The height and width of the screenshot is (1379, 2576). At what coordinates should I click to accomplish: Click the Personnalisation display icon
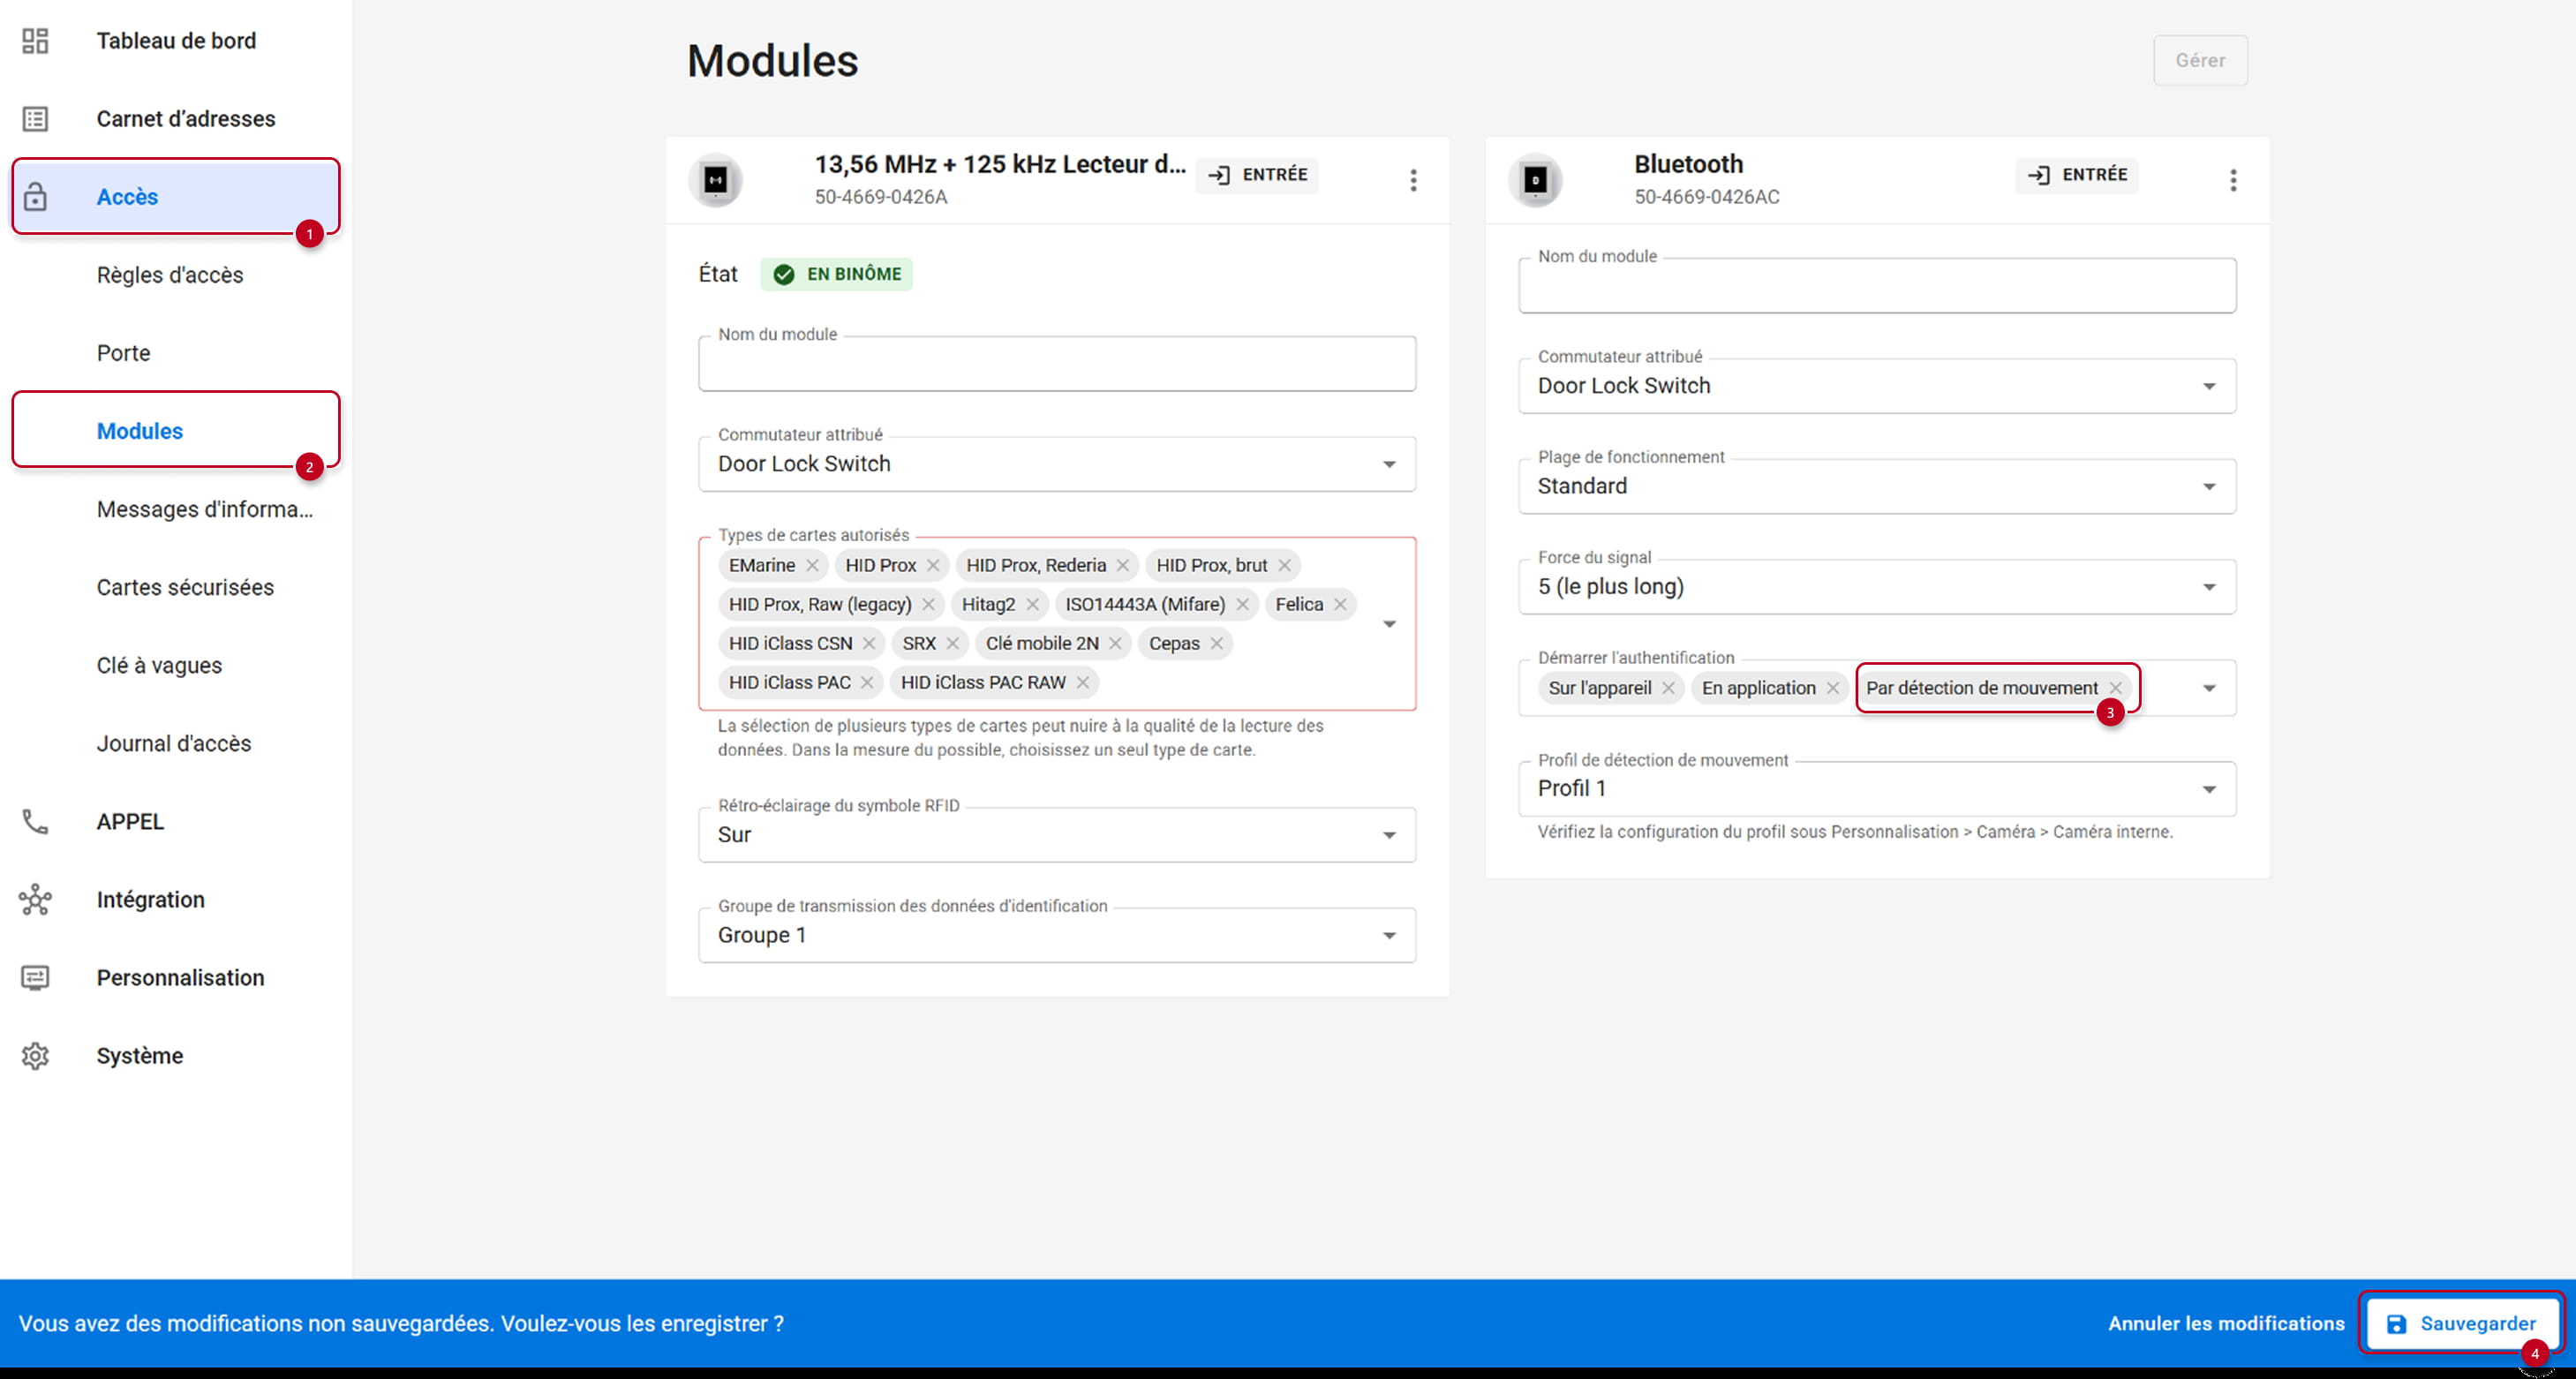pos(35,978)
